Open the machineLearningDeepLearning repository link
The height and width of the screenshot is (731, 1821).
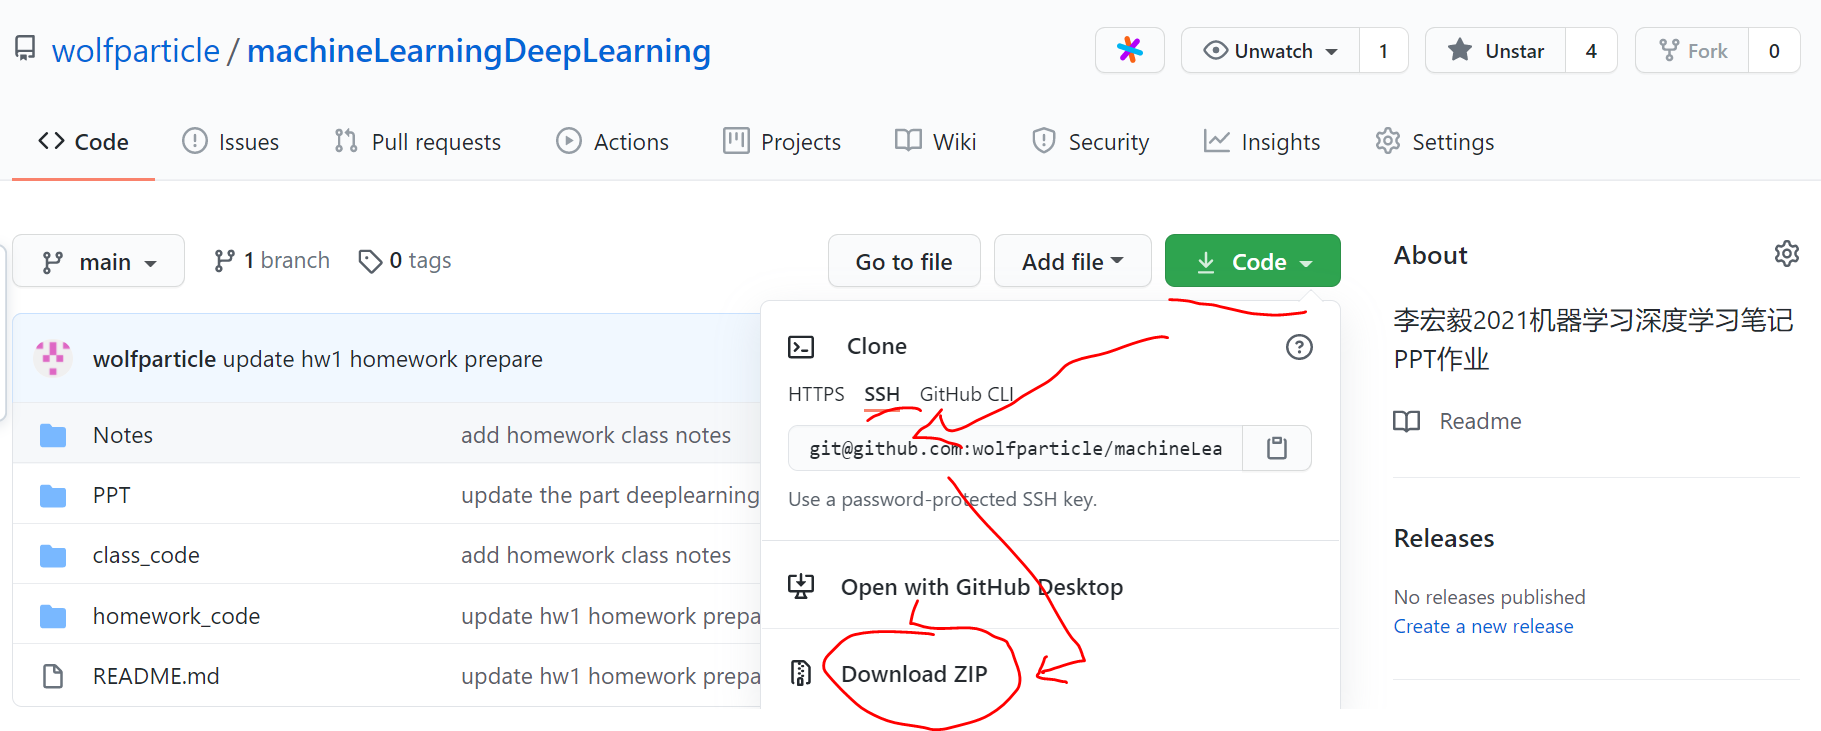tap(479, 50)
